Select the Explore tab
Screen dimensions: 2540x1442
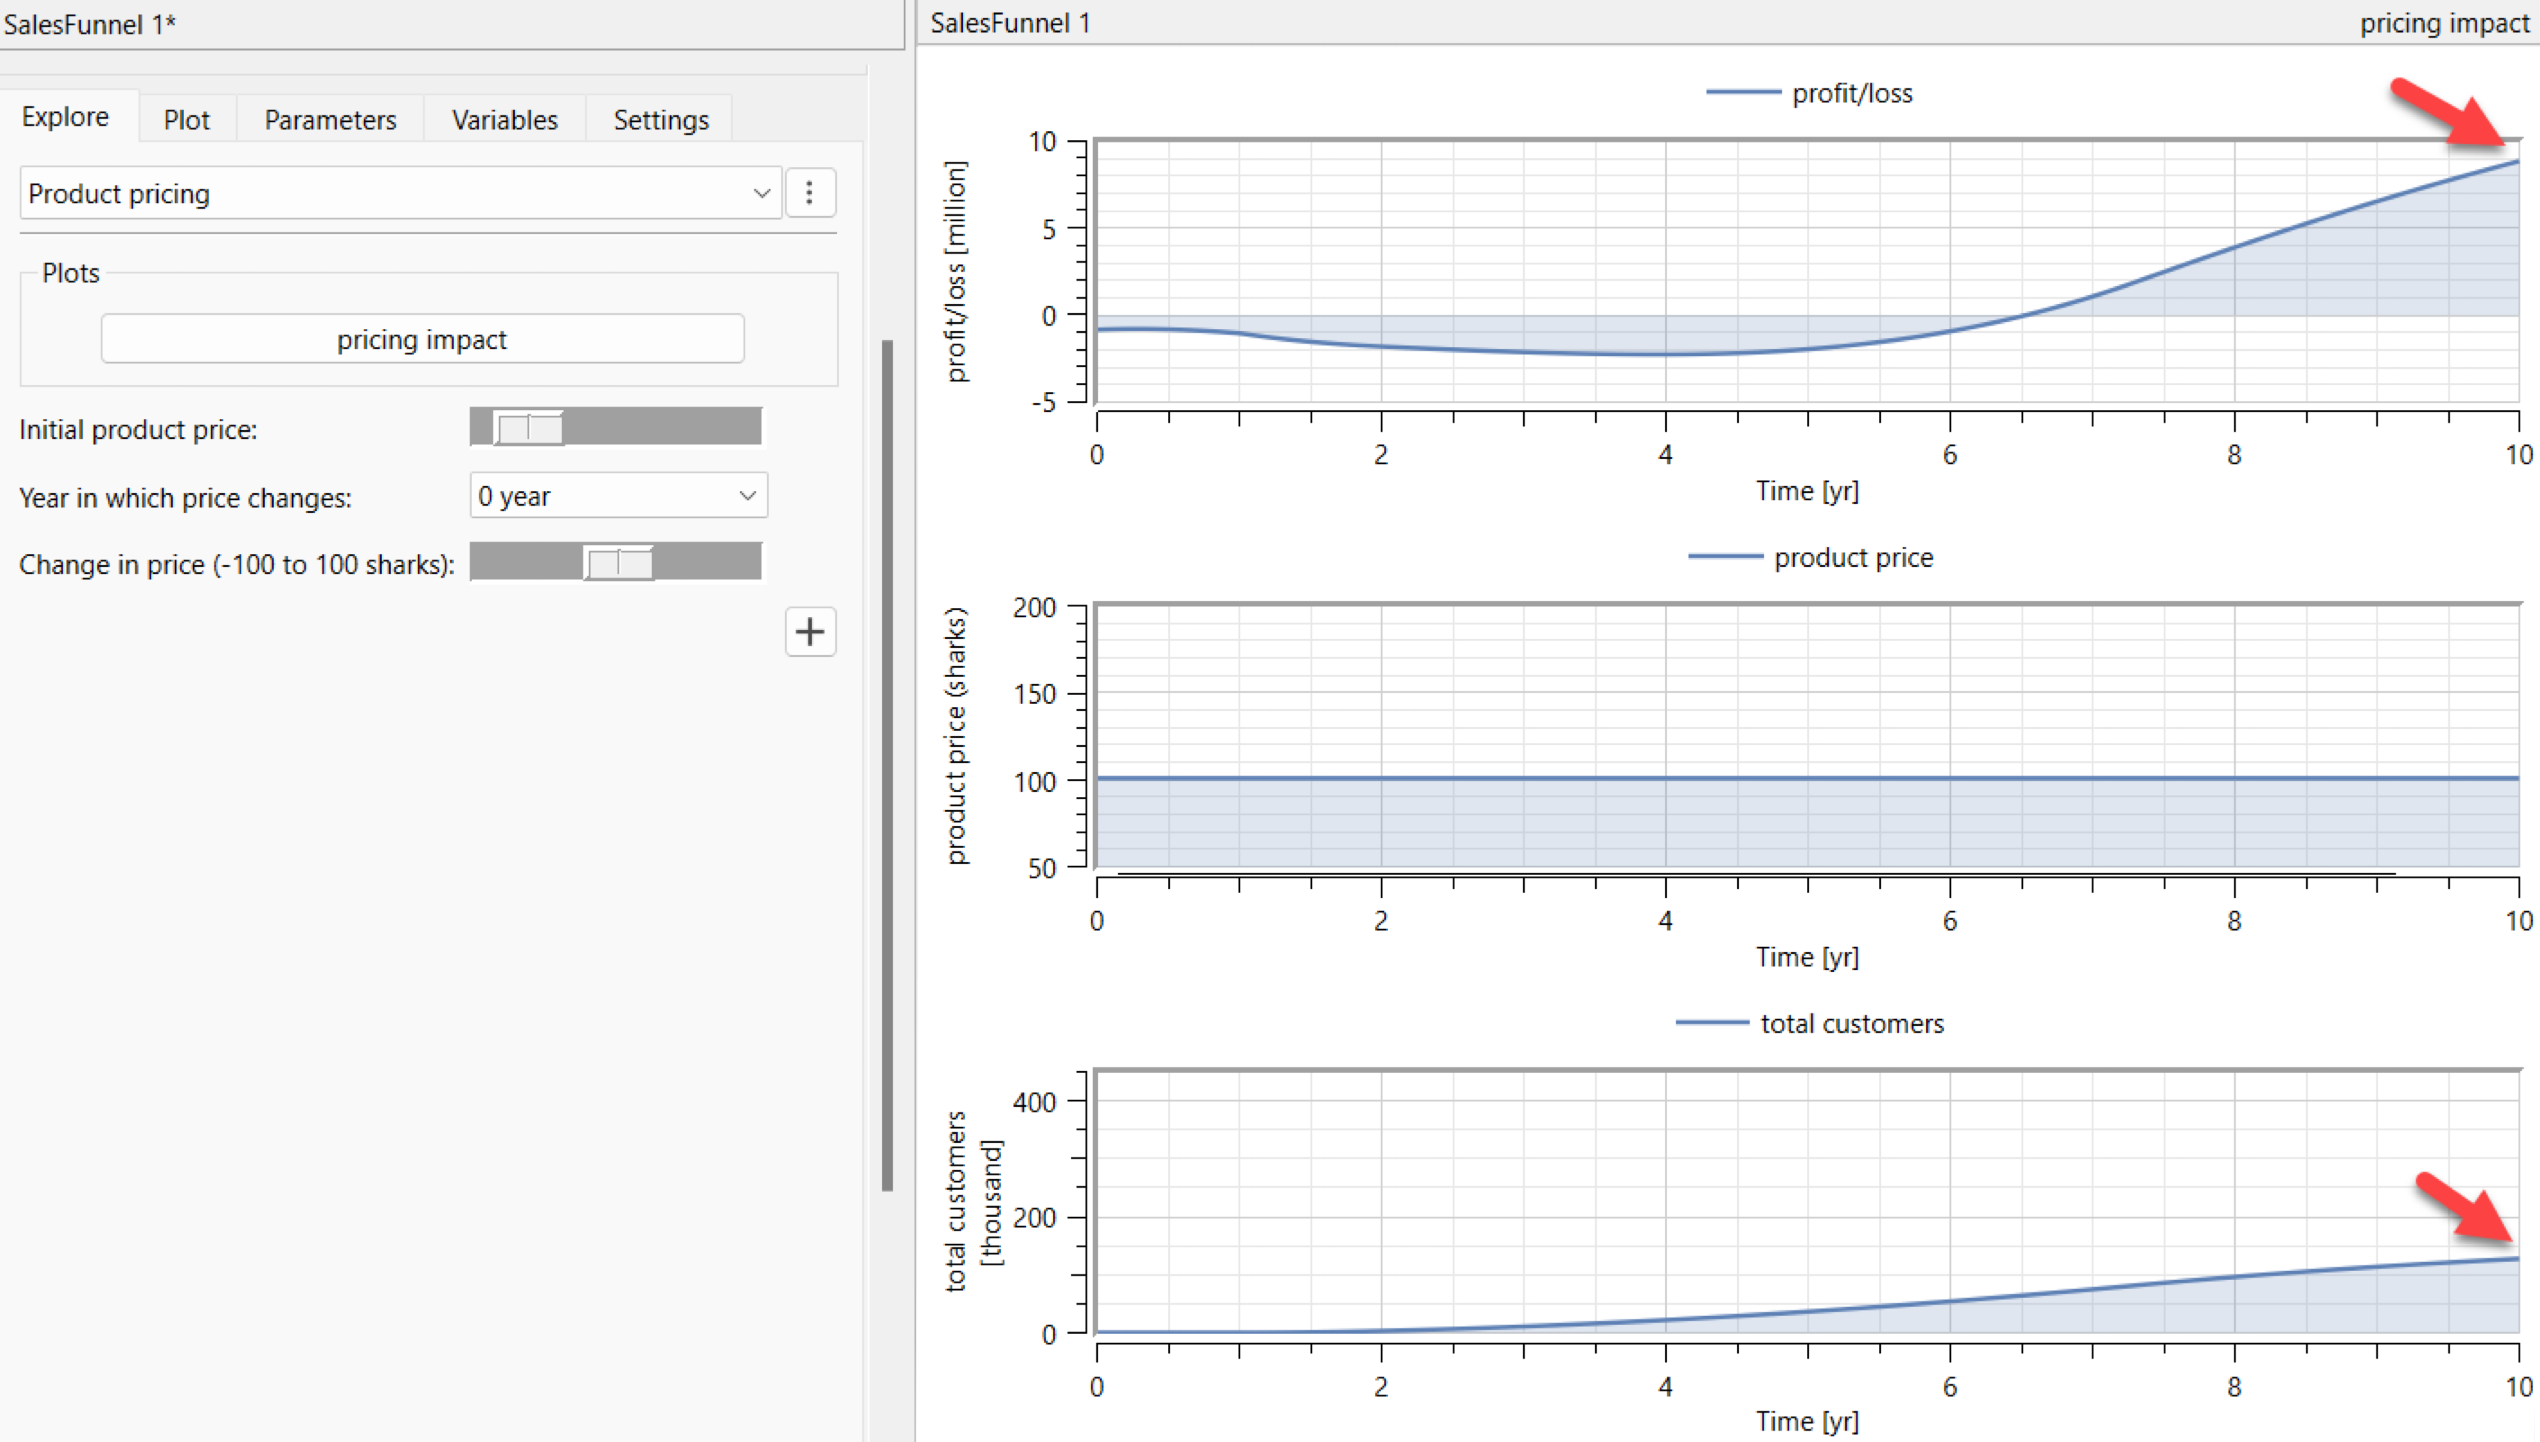pyautogui.click(x=64, y=115)
